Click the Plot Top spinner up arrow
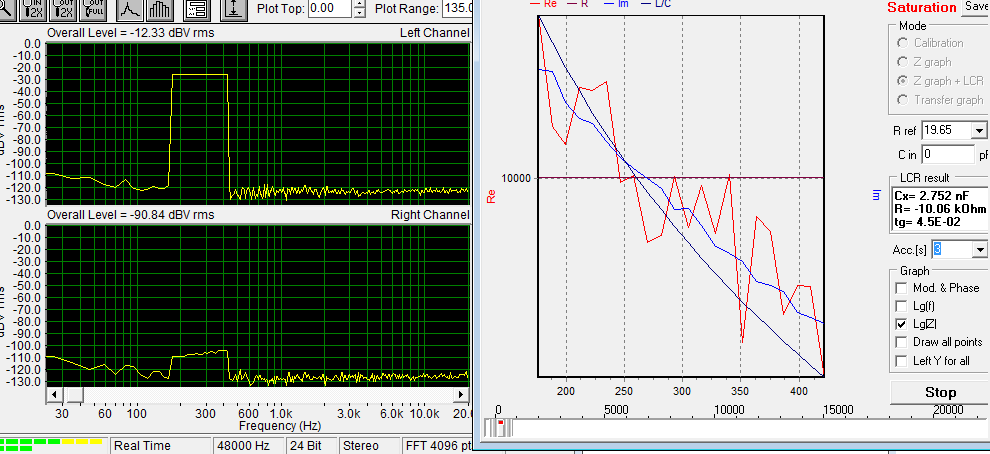The height and width of the screenshot is (454, 990). click(359, 4)
